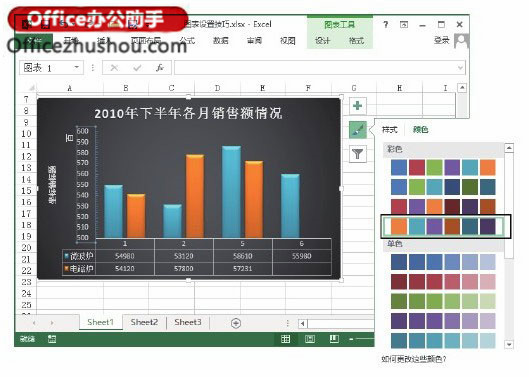
Task: Switch to Sheet2 tab
Action: (x=144, y=322)
